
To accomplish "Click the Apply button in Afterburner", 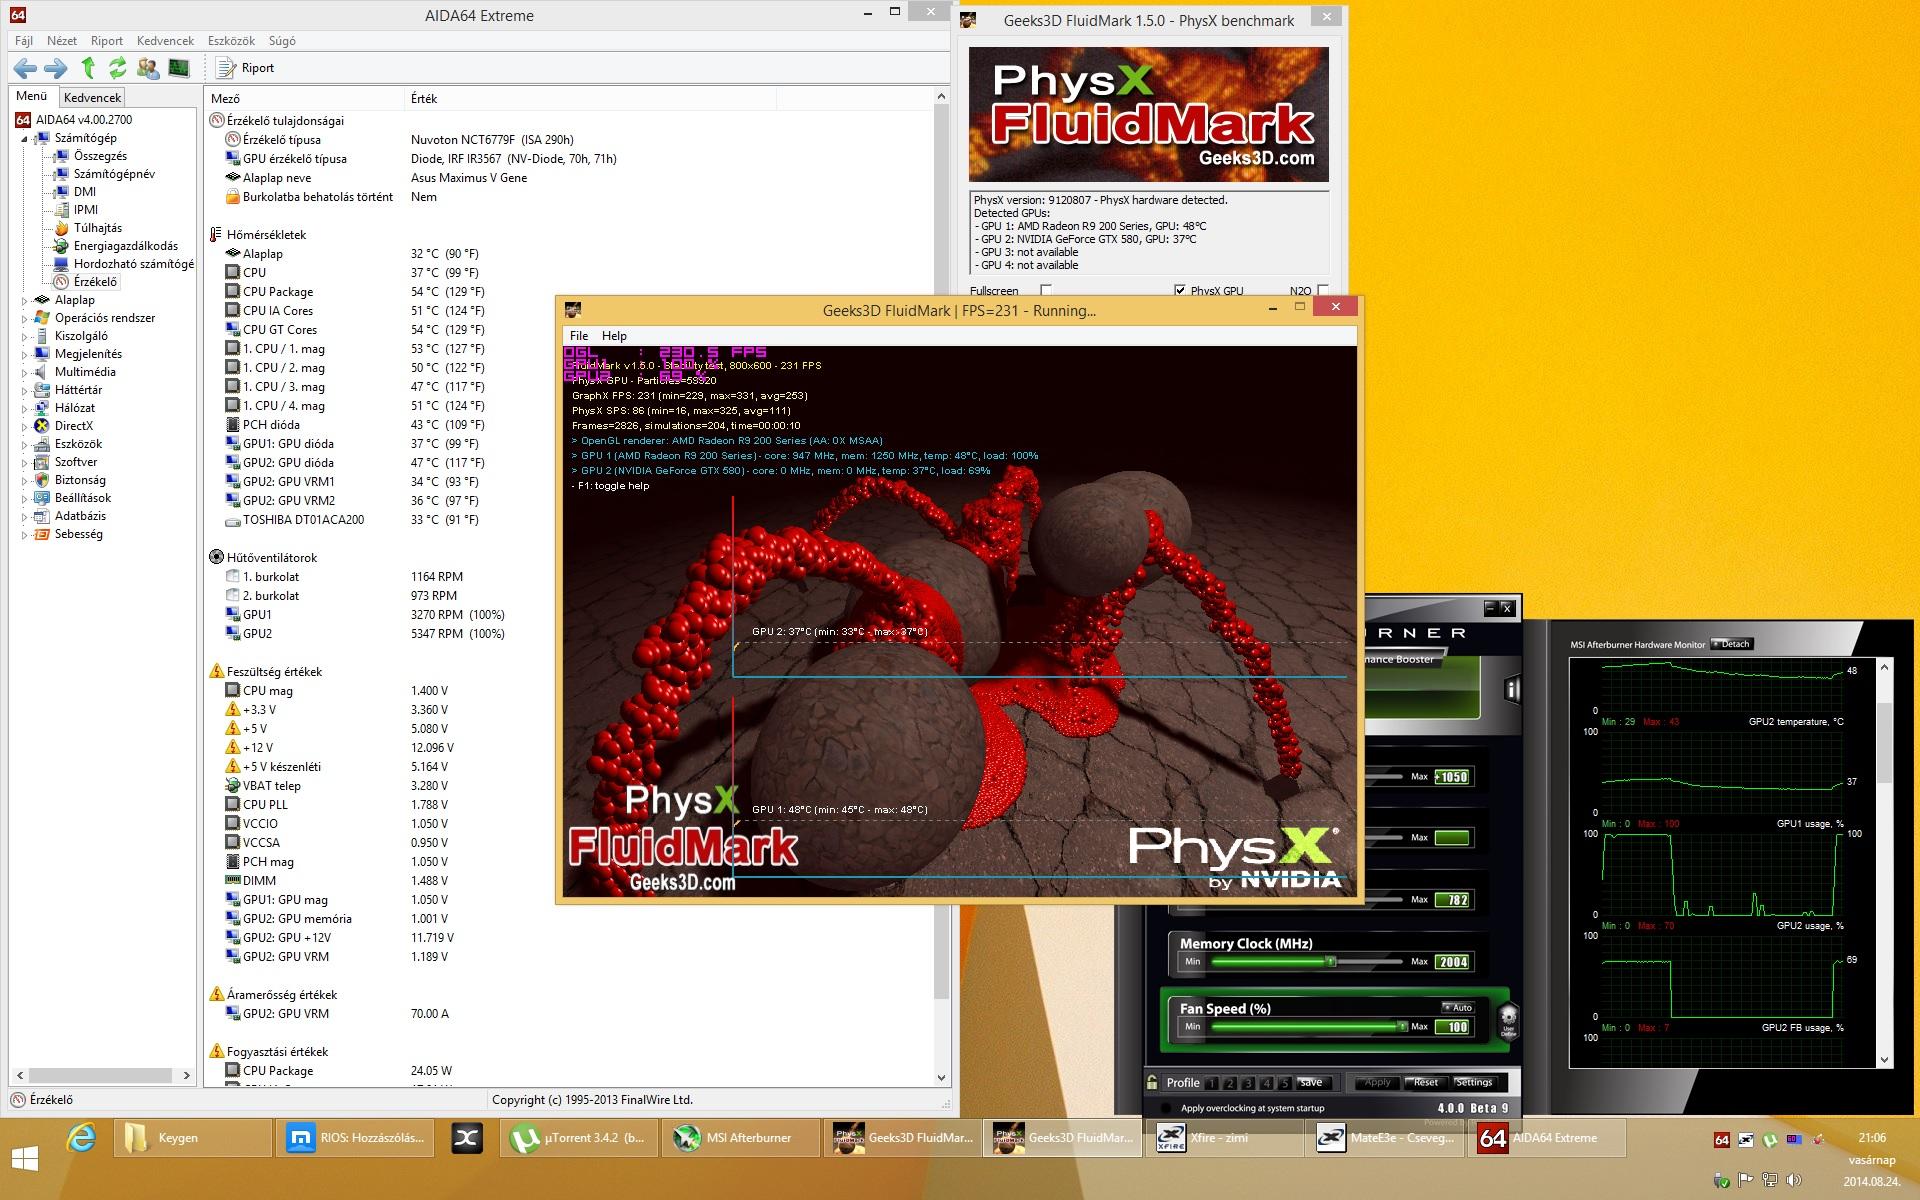I will tap(1377, 1082).
